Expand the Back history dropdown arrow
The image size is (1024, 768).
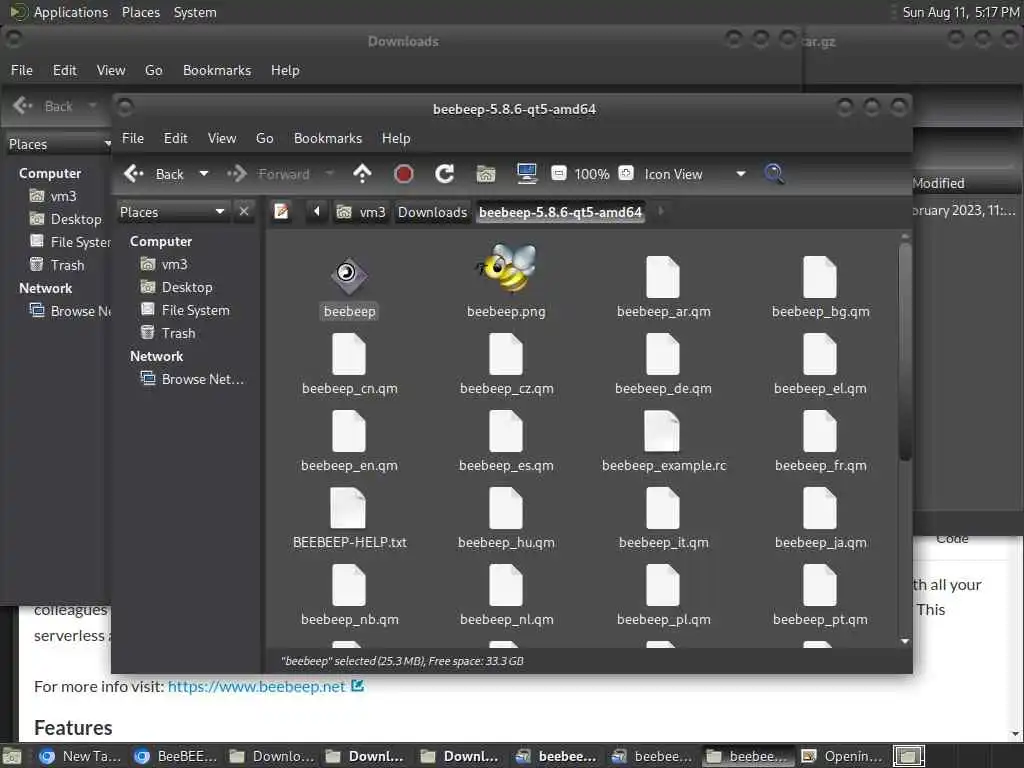tap(204, 174)
